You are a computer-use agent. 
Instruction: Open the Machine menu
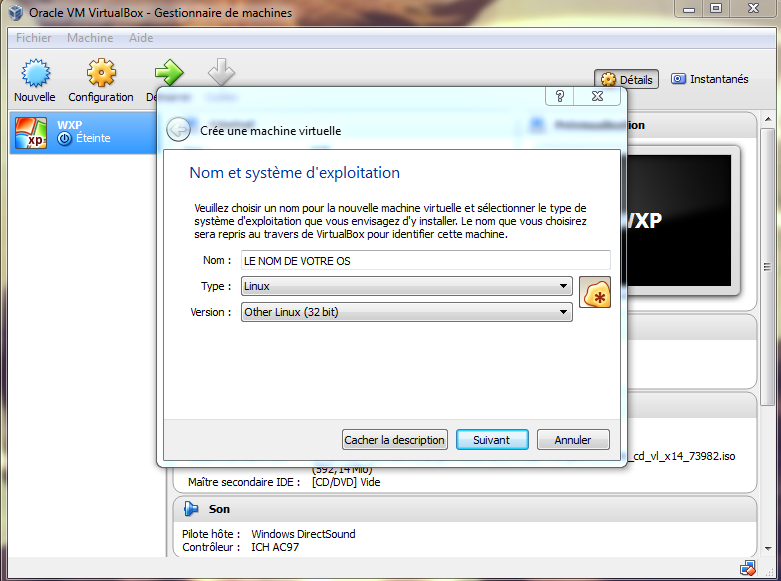coord(90,38)
